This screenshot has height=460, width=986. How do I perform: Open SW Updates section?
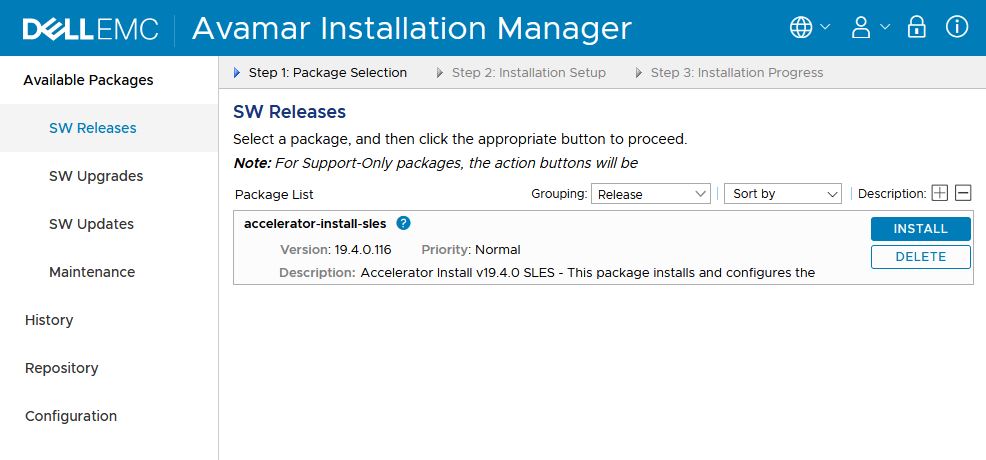click(x=91, y=224)
